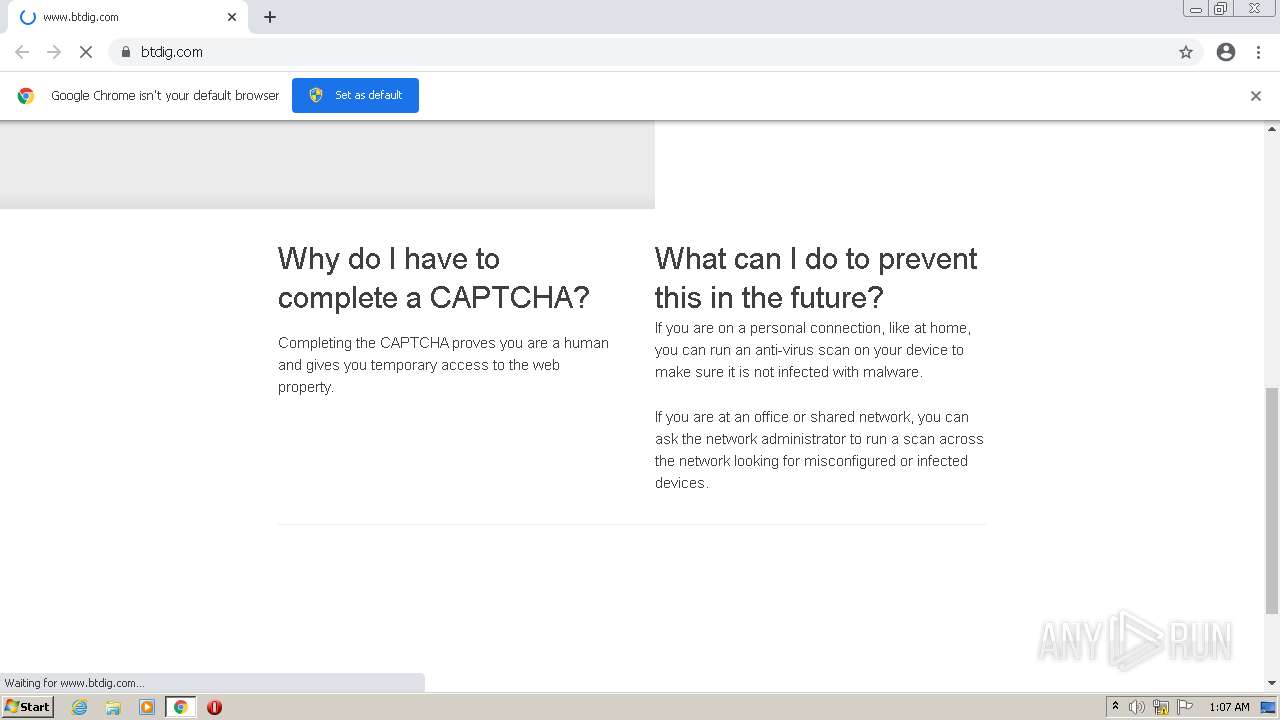Click the heading 'Why do I have to complete a CAPTCHA?'

(x=434, y=278)
